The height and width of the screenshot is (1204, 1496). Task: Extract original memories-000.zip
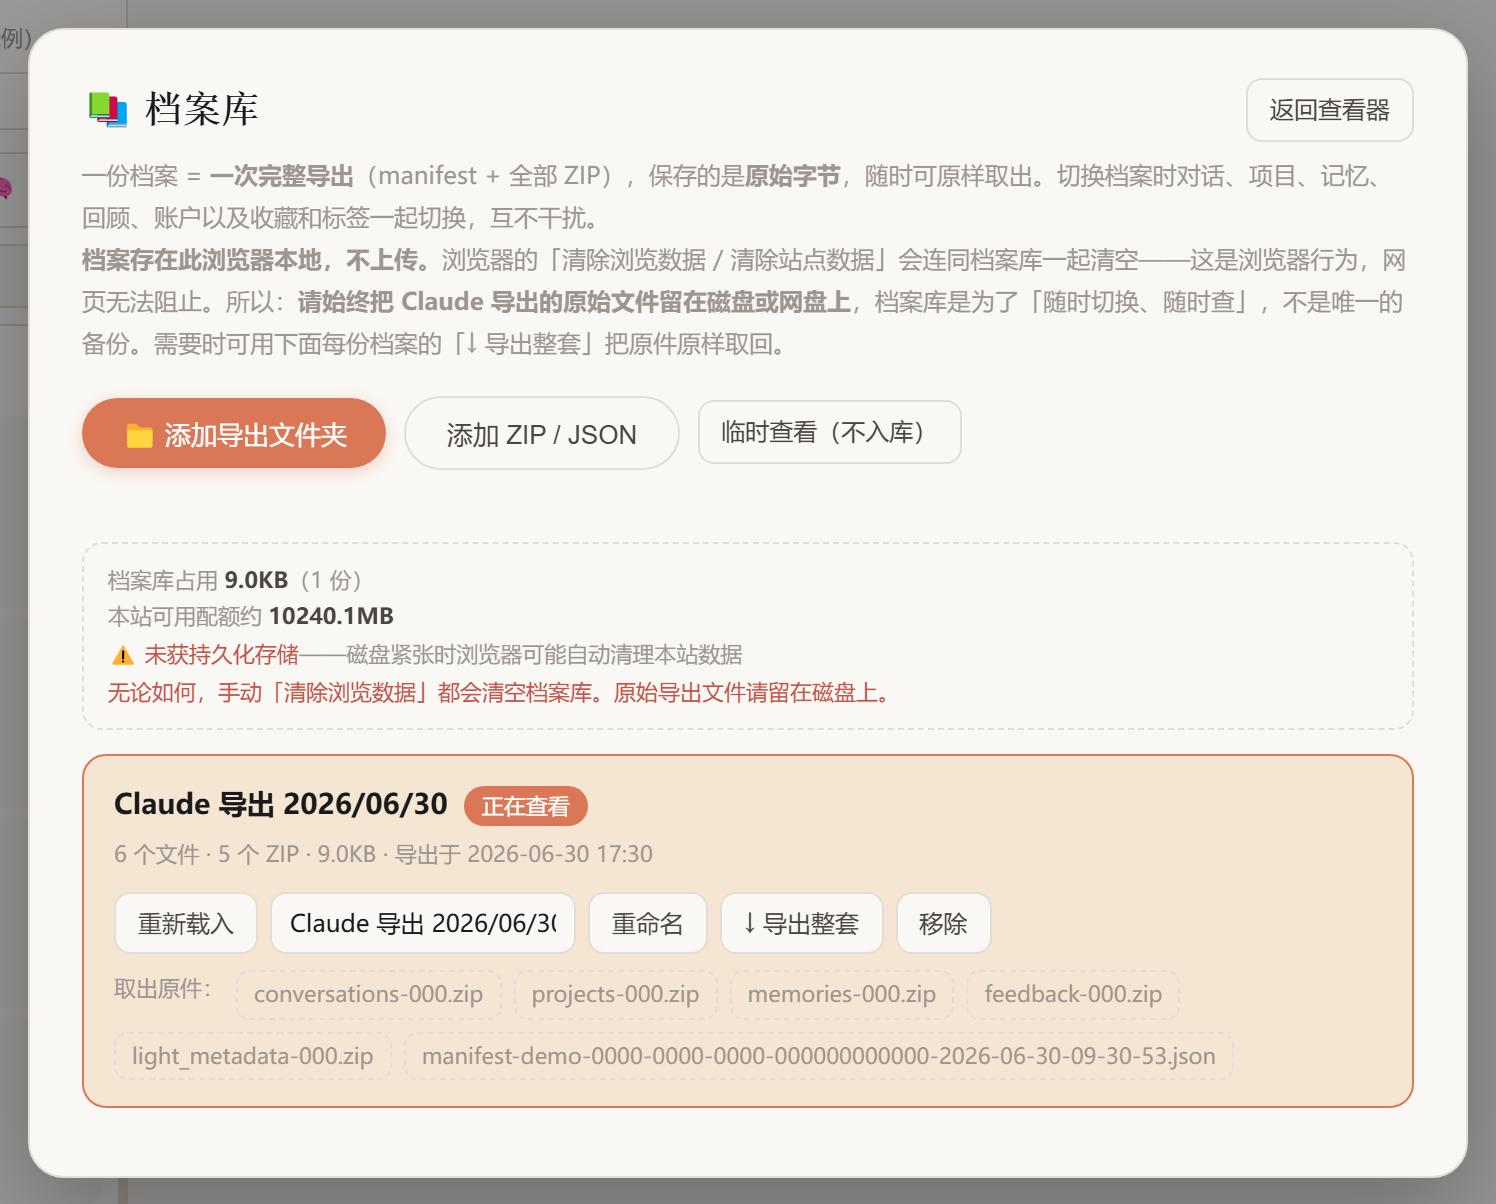[x=841, y=994]
